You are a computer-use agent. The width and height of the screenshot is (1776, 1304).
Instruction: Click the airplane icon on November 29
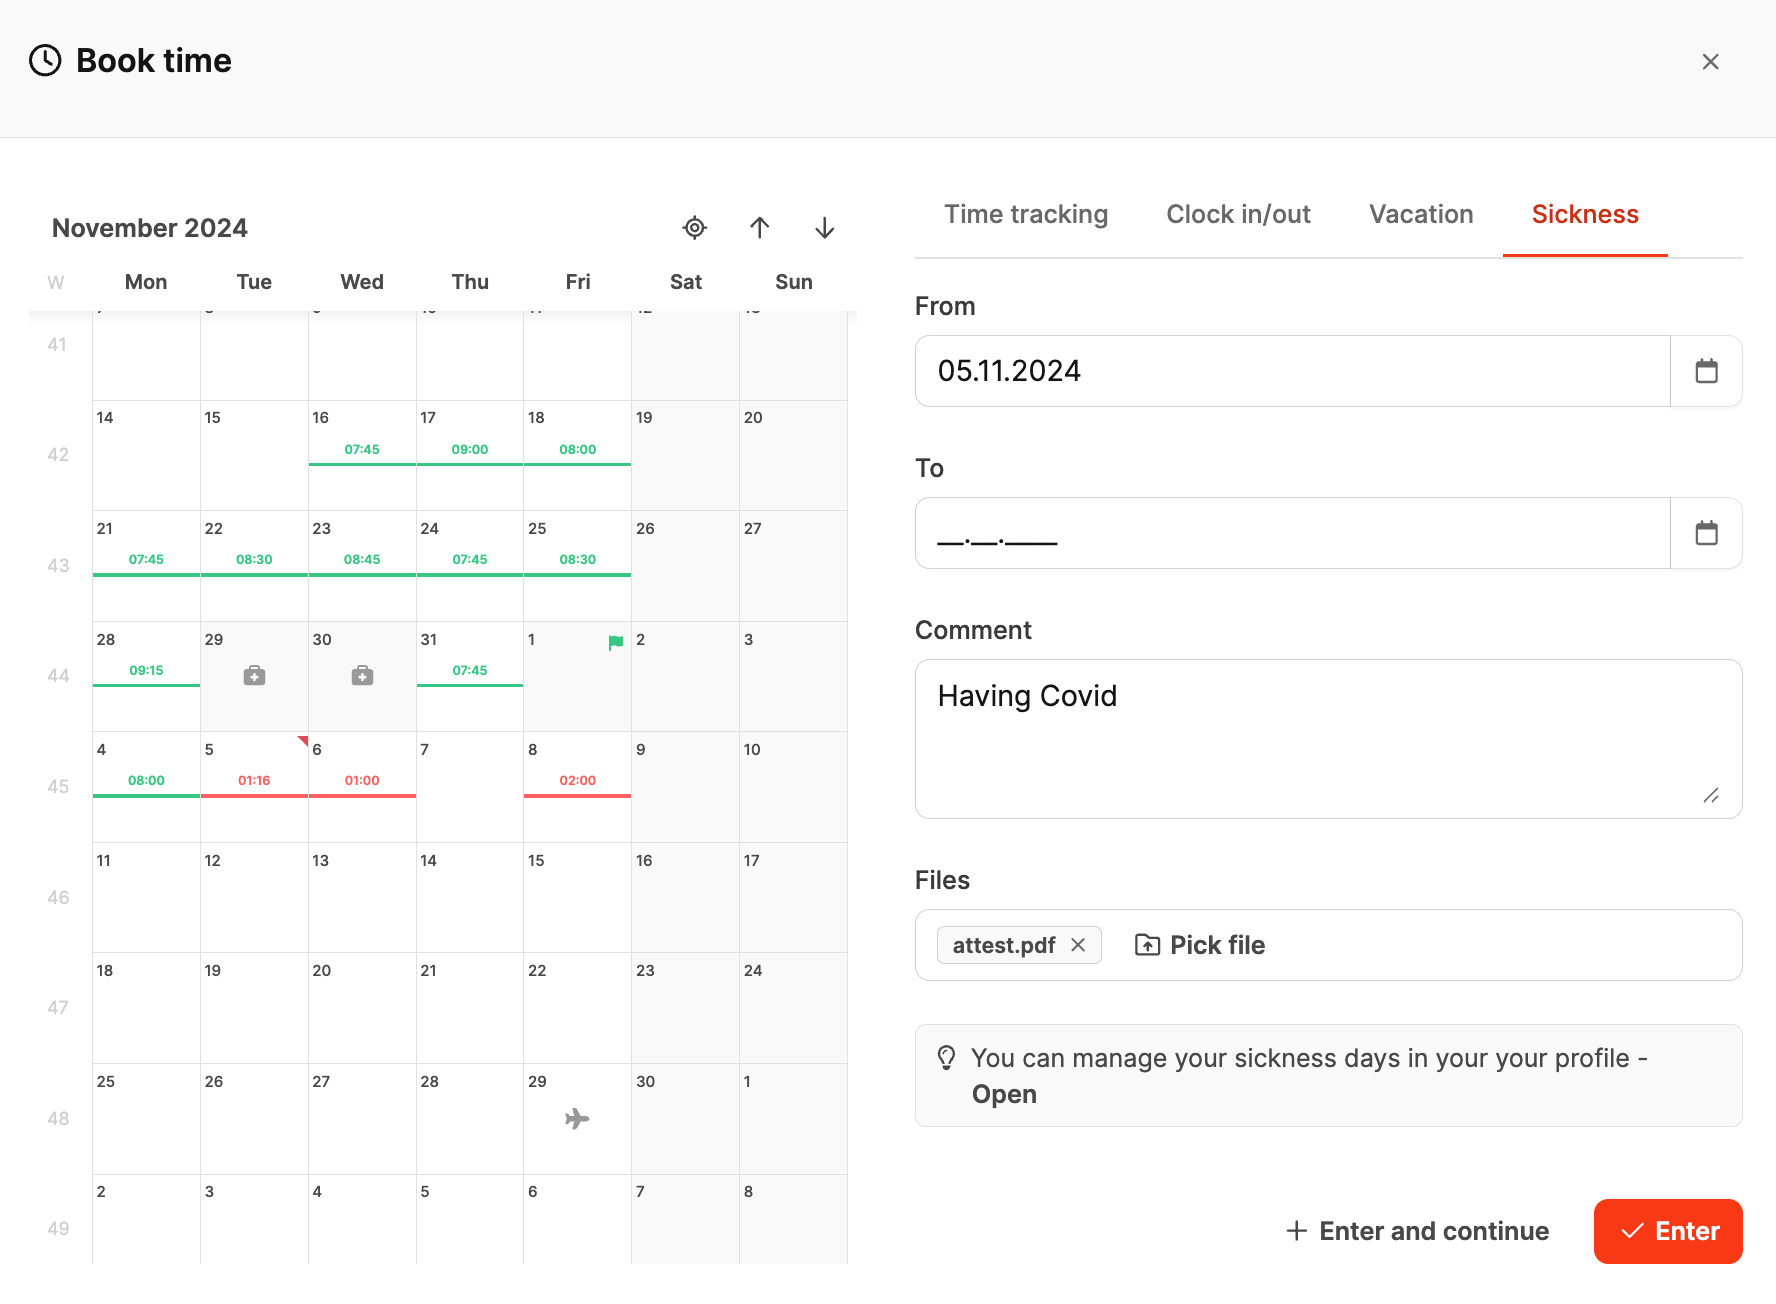coord(577,1118)
